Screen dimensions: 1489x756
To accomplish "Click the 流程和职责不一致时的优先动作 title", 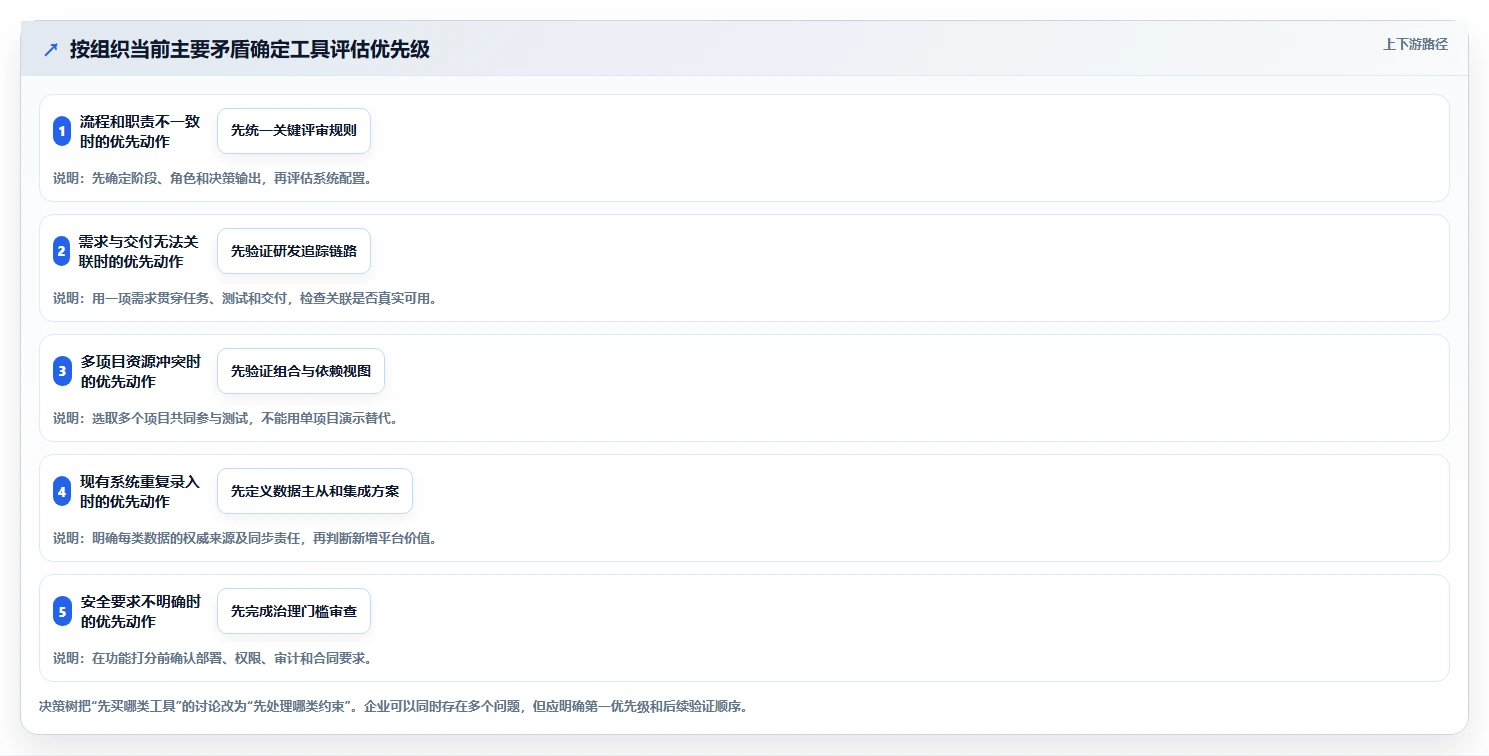I will (140, 131).
